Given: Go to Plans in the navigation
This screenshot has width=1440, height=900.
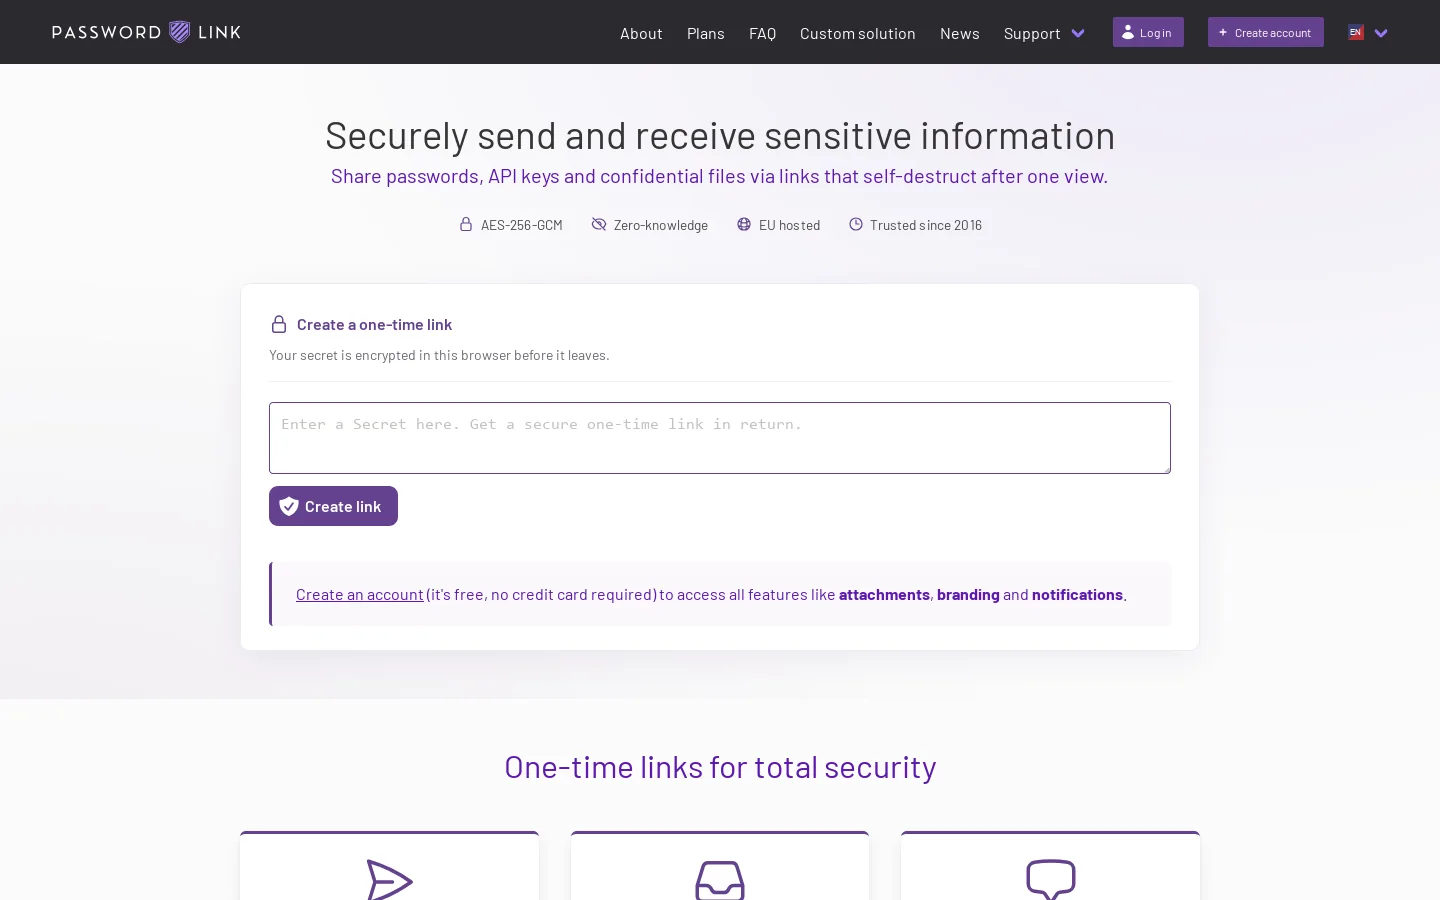Looking at the screenshot, I should click(706, 33).
